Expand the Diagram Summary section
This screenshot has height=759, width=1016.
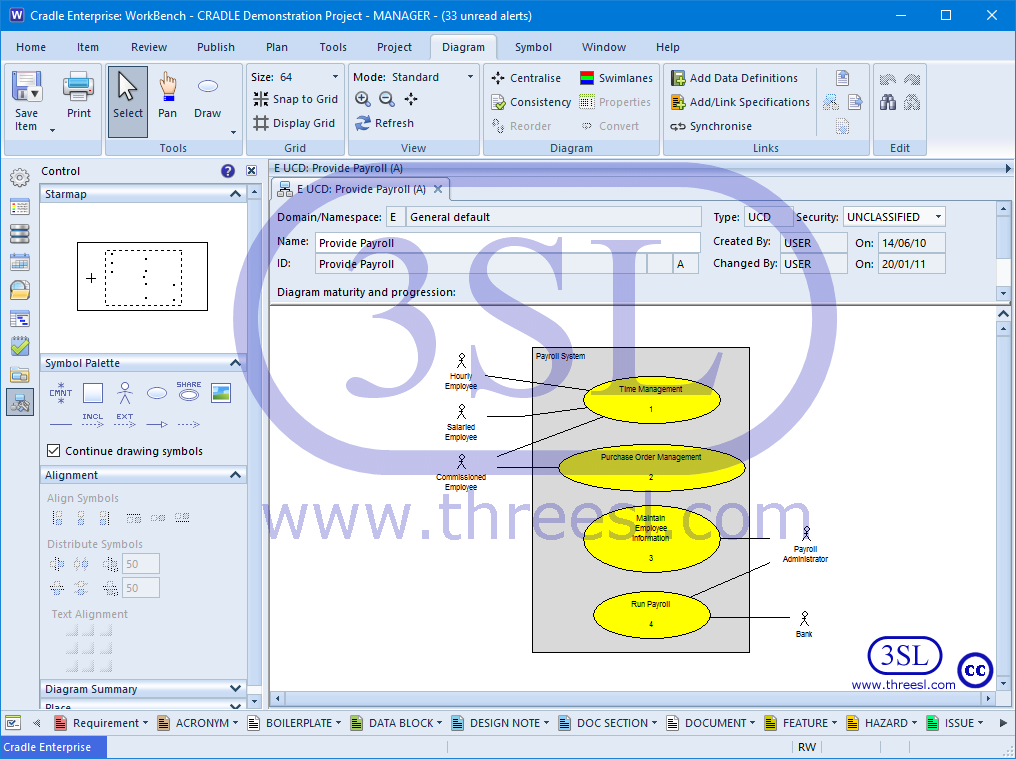[x=235, y=688]
